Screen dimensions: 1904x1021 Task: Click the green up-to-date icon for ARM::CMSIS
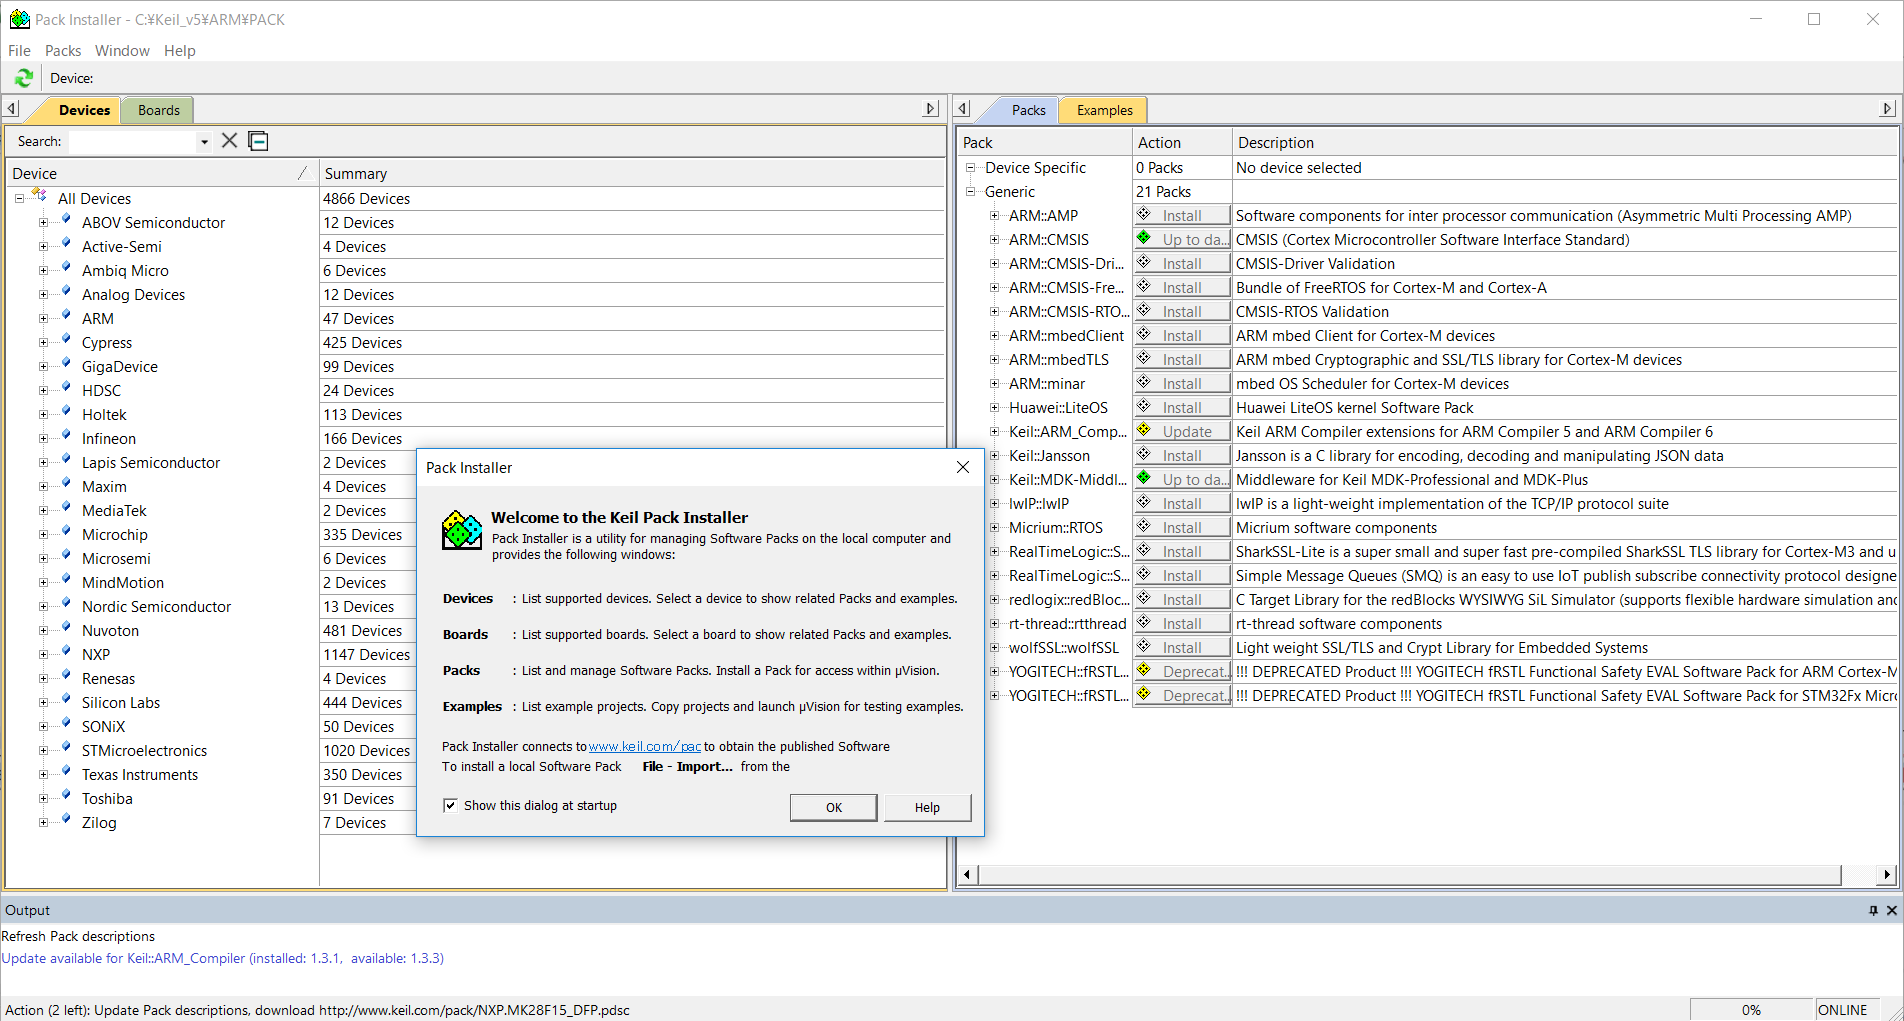coord(1144,239)
